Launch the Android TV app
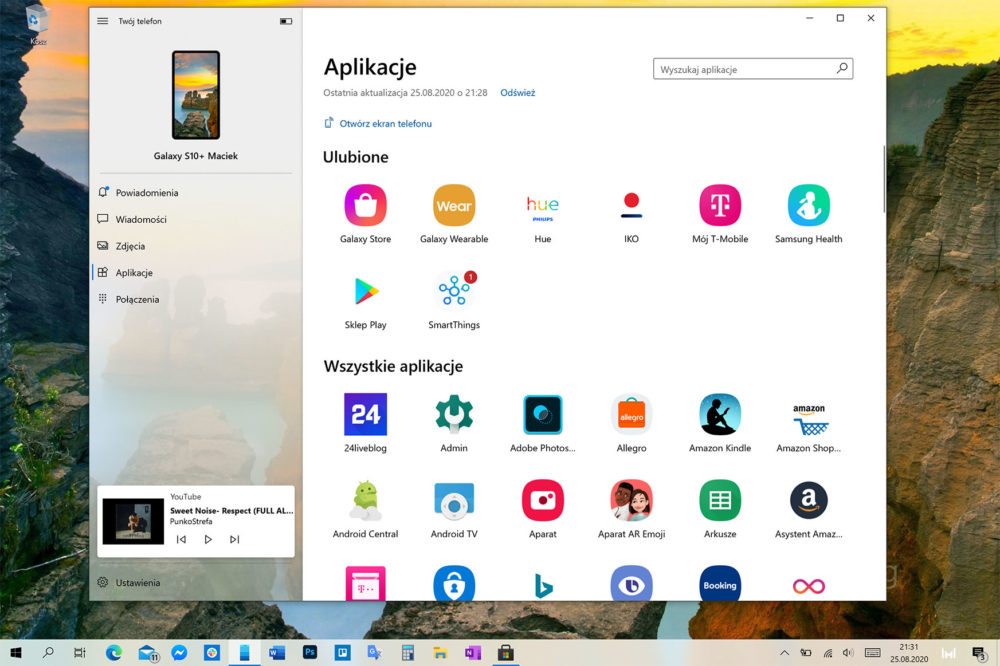1000x666 pixels. (x=454, y=501)
